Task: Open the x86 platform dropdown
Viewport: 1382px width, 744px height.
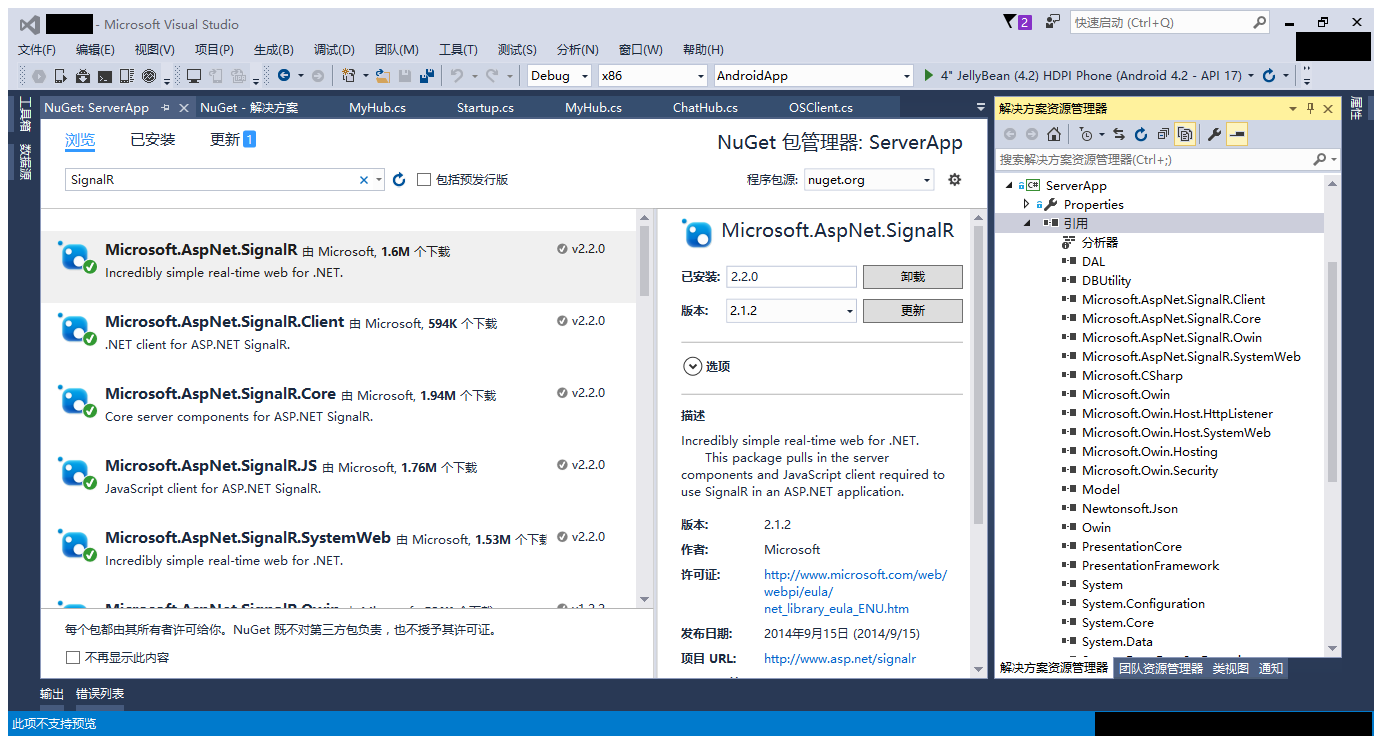Action: point(701,76)
